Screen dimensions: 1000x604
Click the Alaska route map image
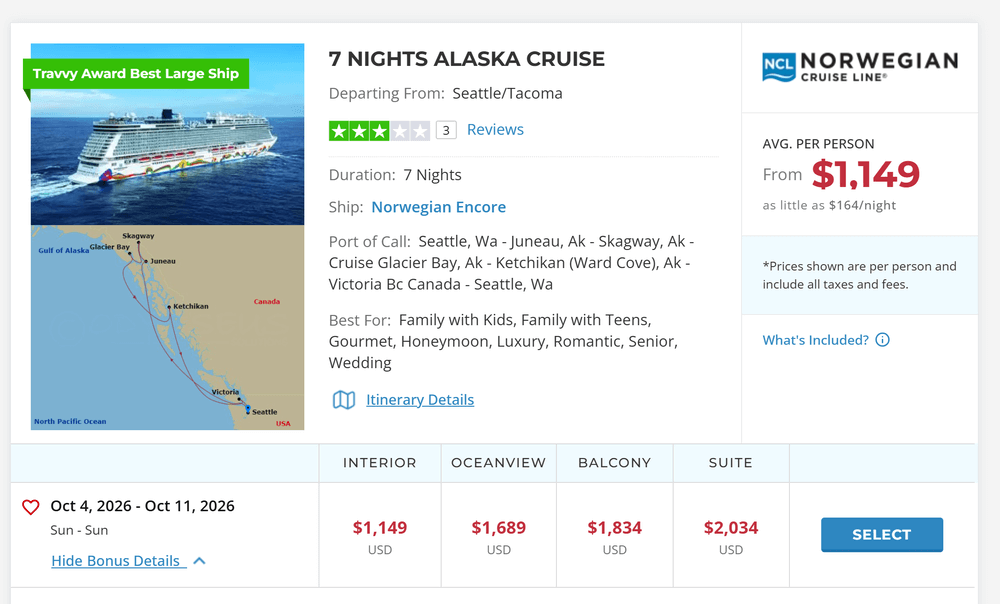click(x=168, y=327)
